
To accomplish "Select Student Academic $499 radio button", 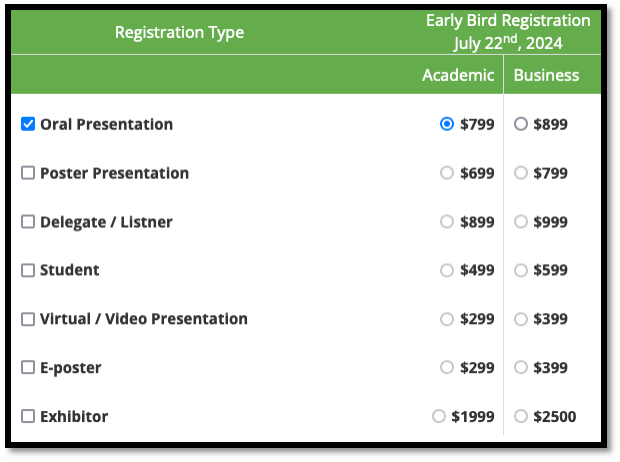I will 447,270.
